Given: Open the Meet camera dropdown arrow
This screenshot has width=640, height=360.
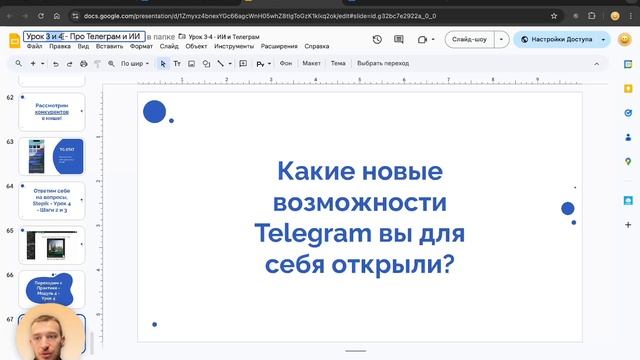Looking at the screenshot, I should pyautogui.click(x=433, y=40).
